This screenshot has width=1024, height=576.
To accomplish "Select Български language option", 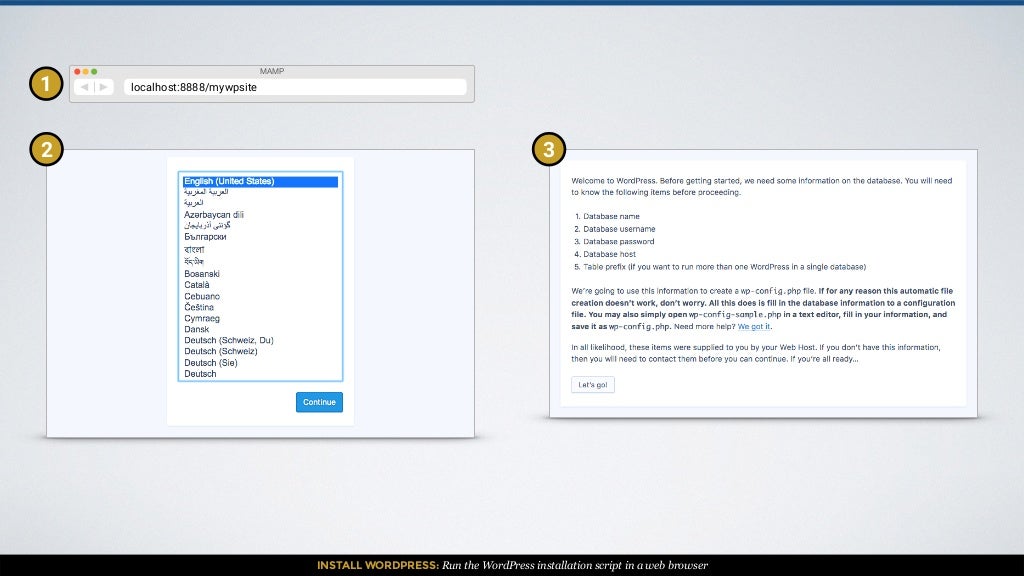I will click(x=205, y=236).
